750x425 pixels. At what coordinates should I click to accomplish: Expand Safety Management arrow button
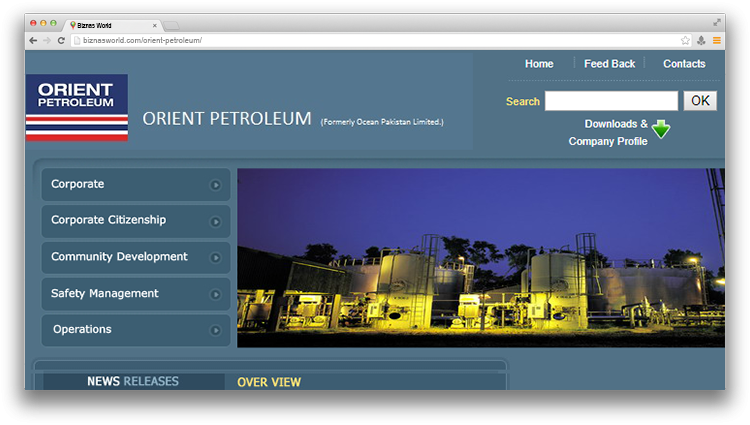pos(215,294)
